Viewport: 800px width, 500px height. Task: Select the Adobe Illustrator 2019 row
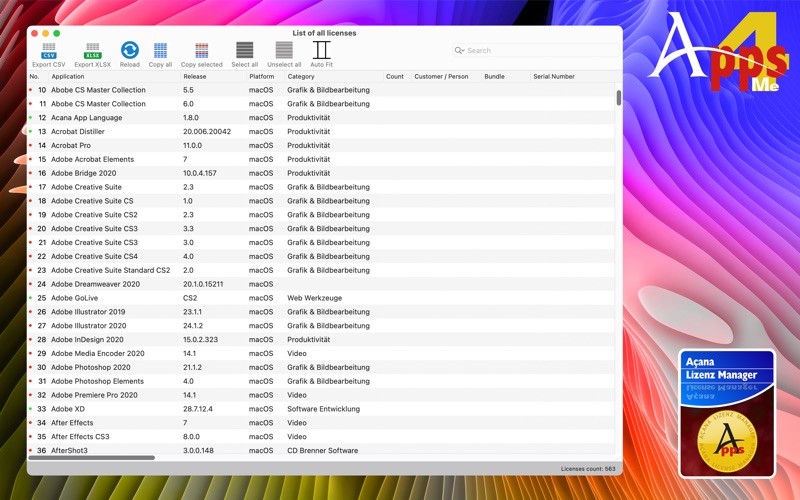(x=321, y=312)
